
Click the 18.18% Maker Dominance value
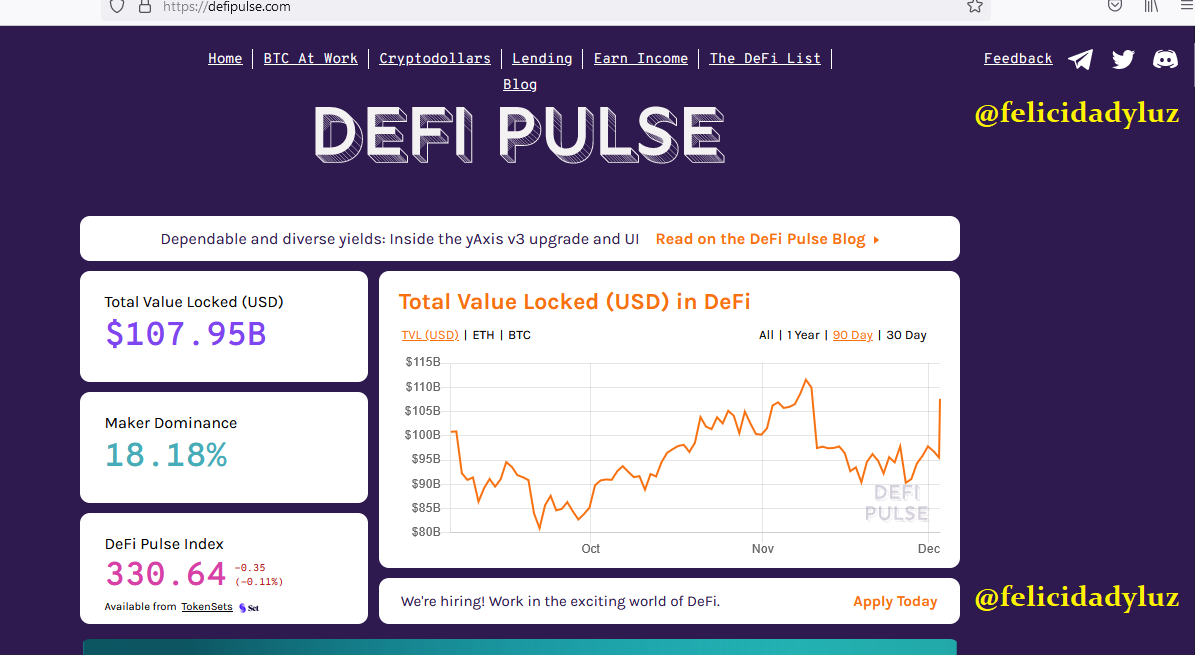point(166,455)
